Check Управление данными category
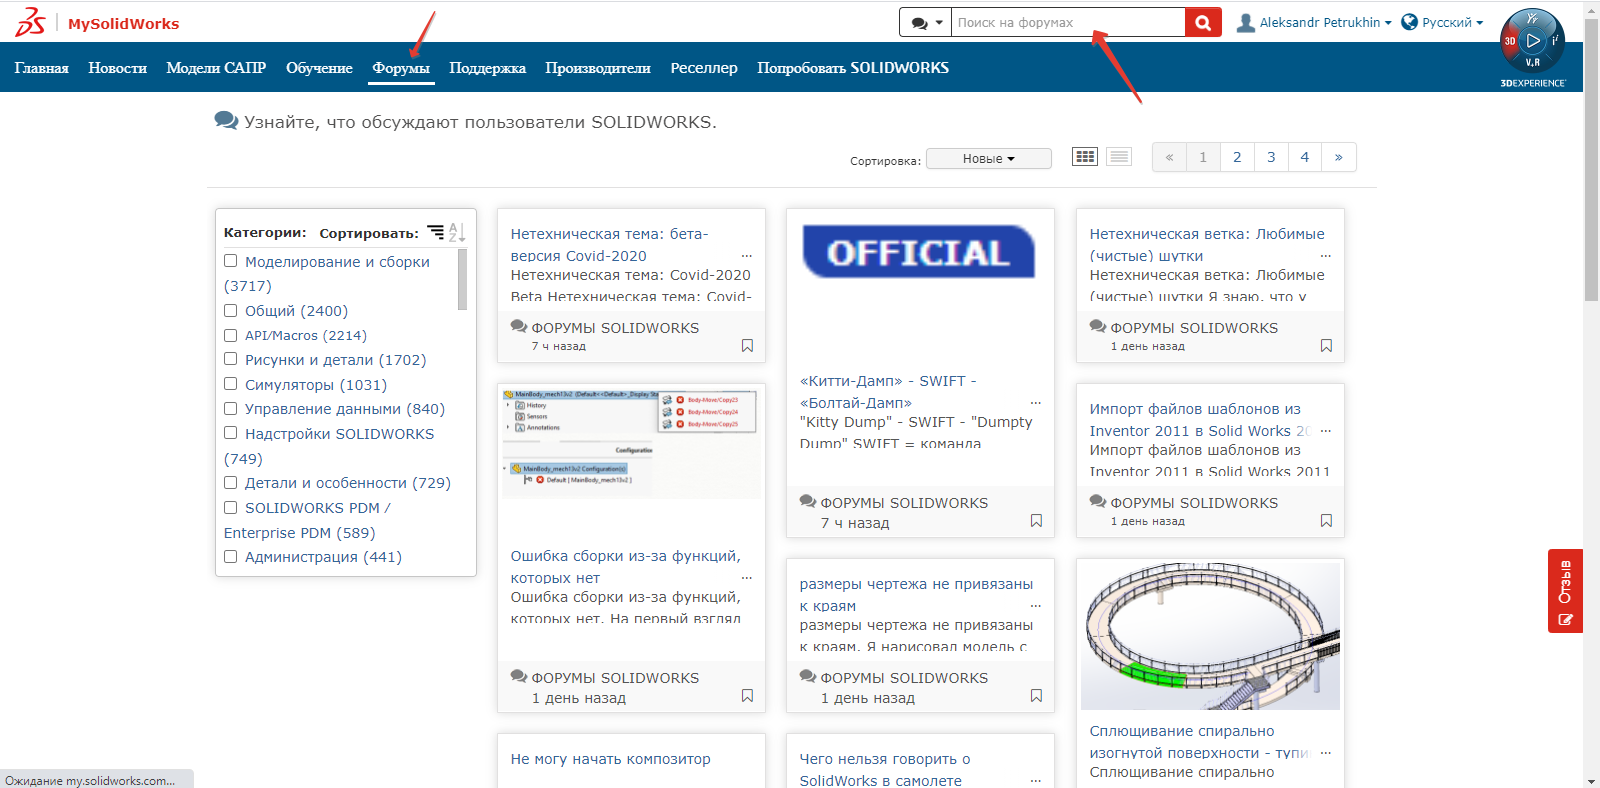1600x788 pixels. pos(231,408)
